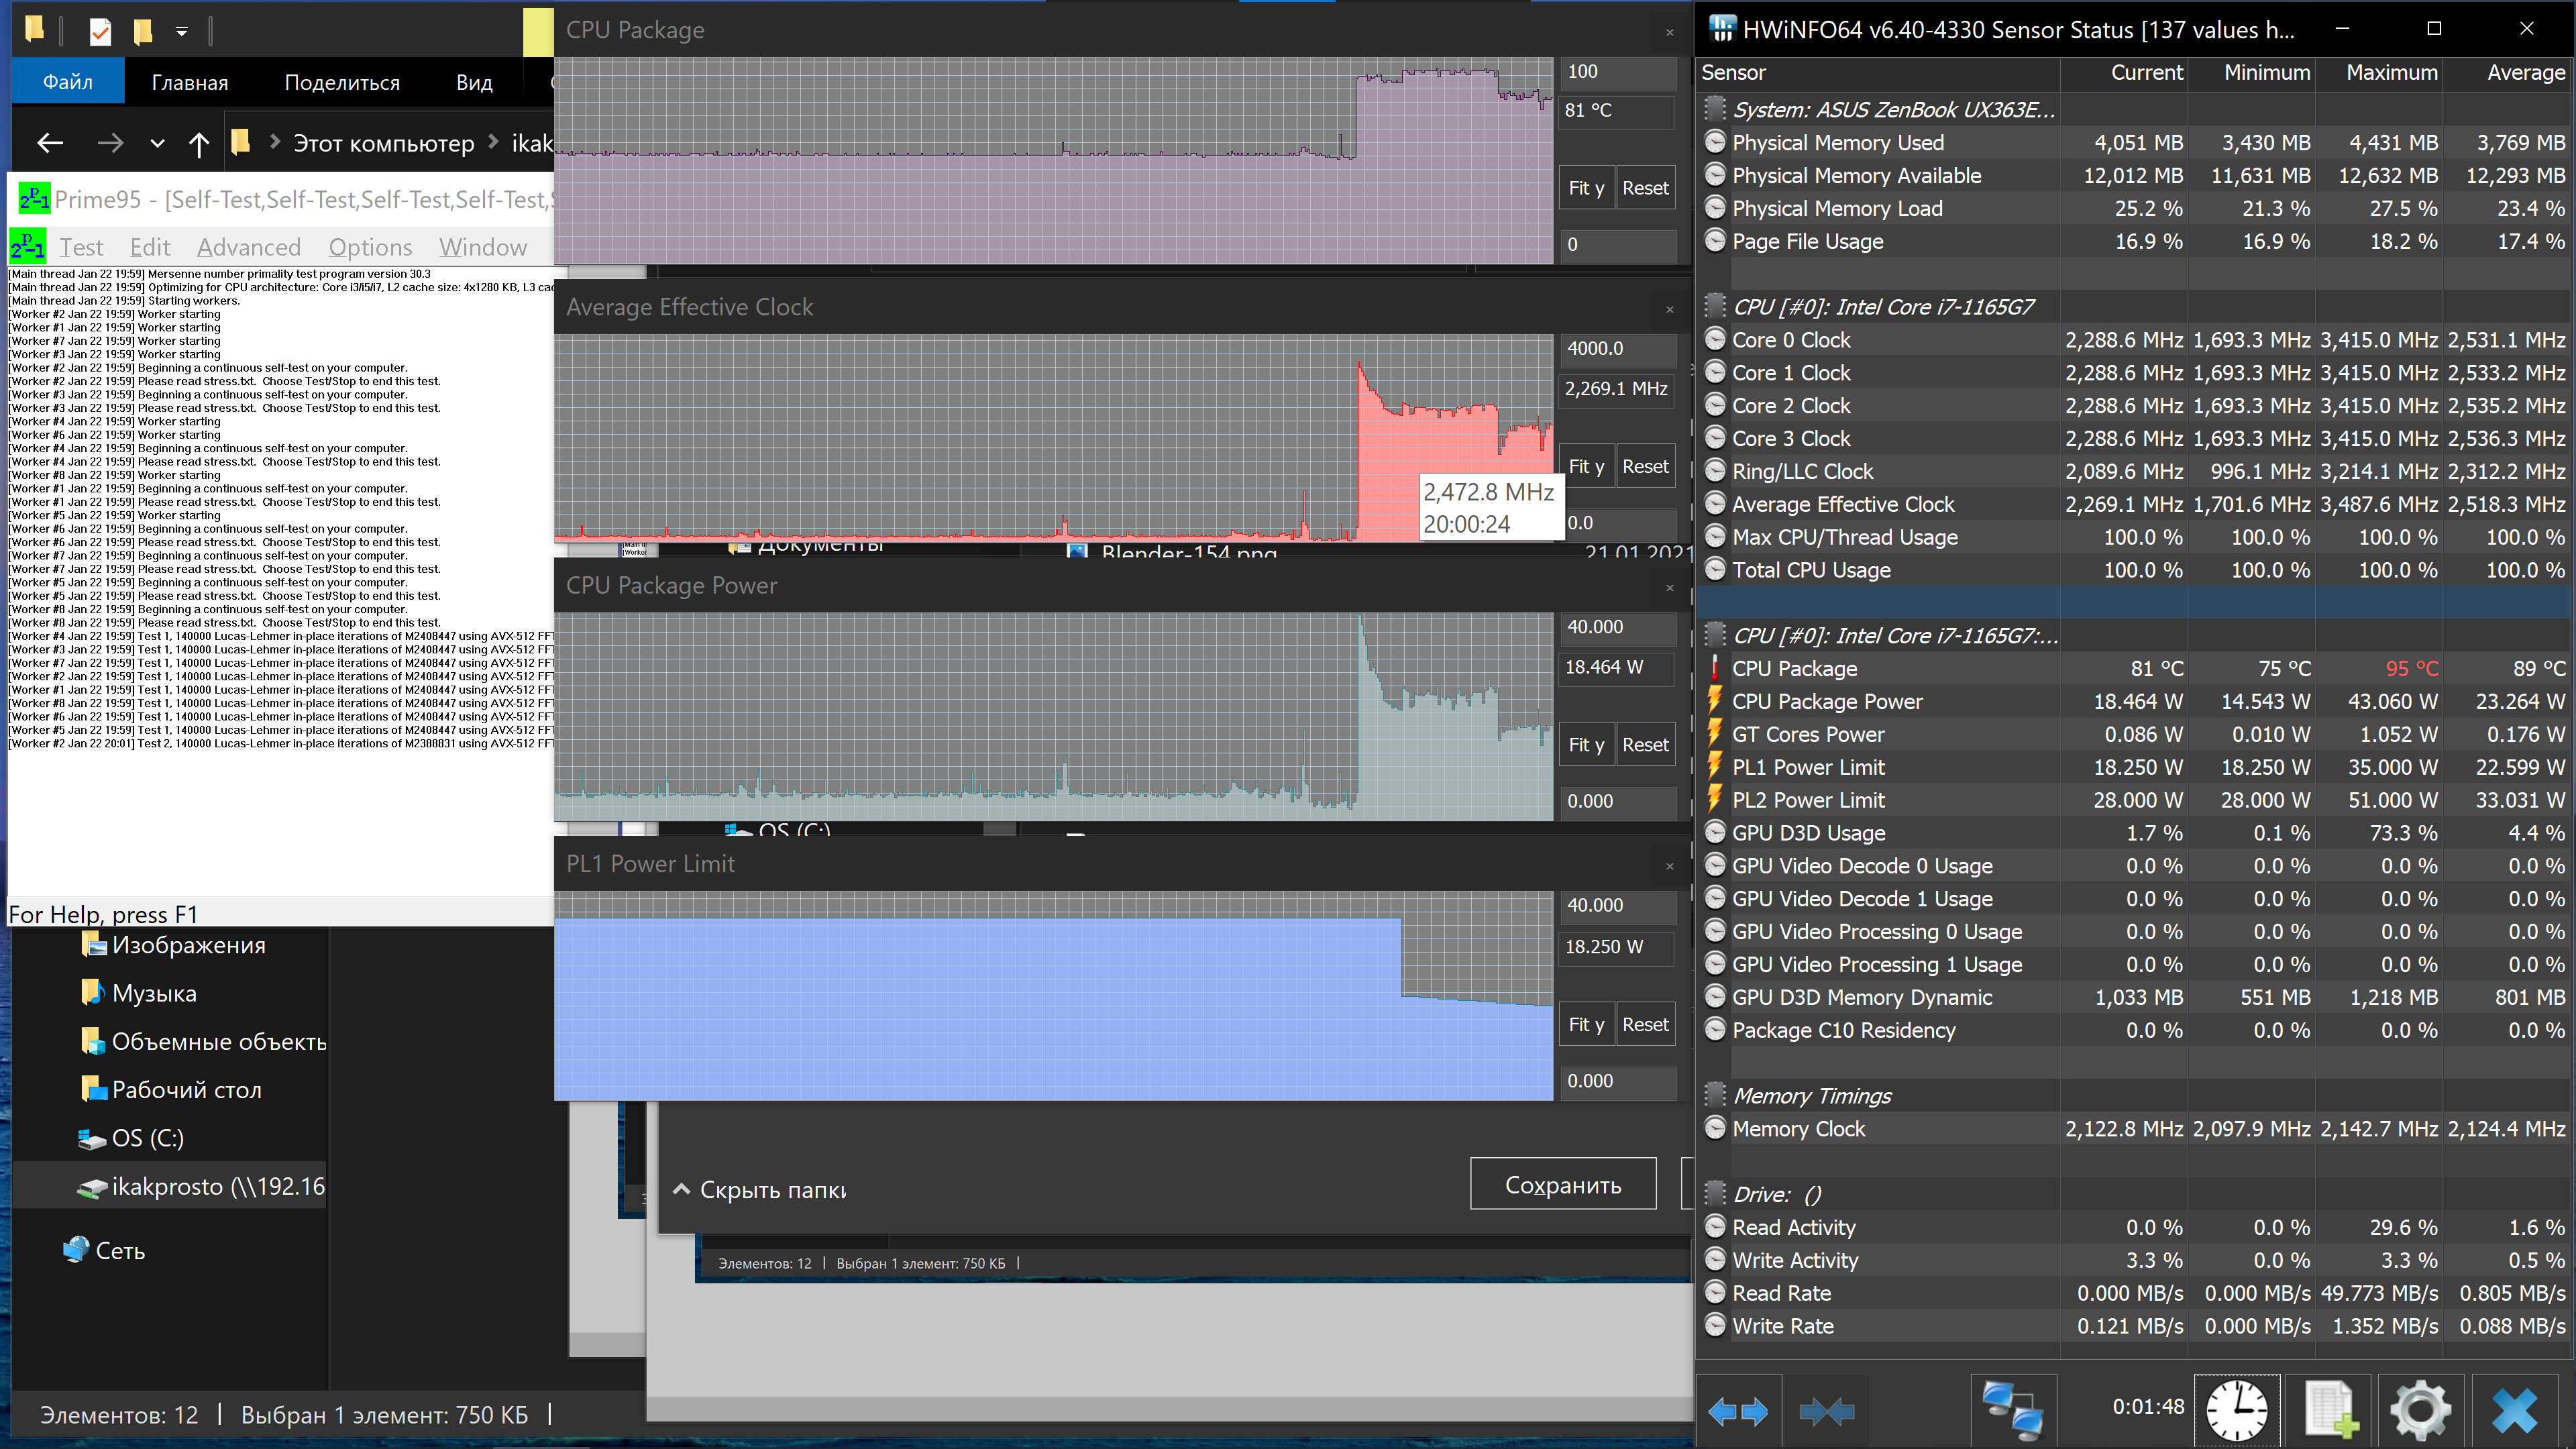Open Prime95 Test menu

point(81,247)
